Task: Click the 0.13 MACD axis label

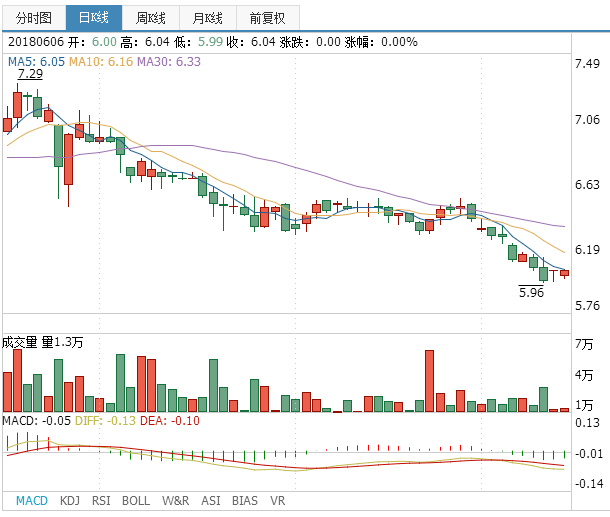Action: tap(587, 423)
